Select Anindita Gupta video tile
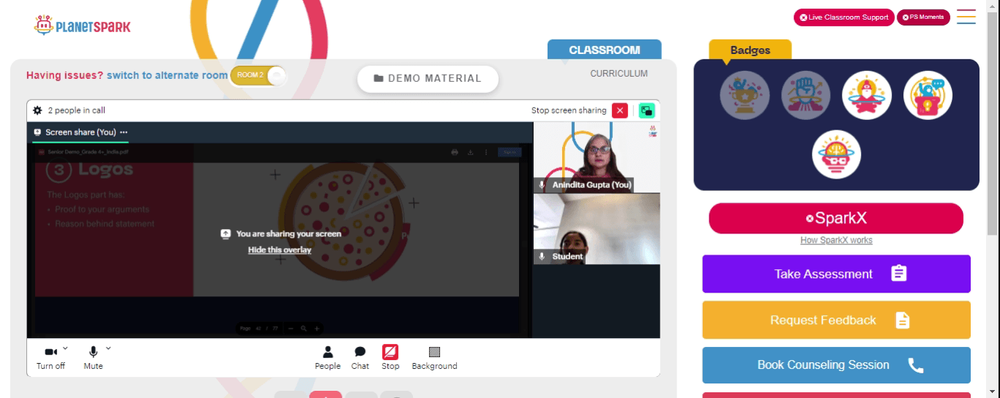 pyautogui.click(x=597, y=158)
